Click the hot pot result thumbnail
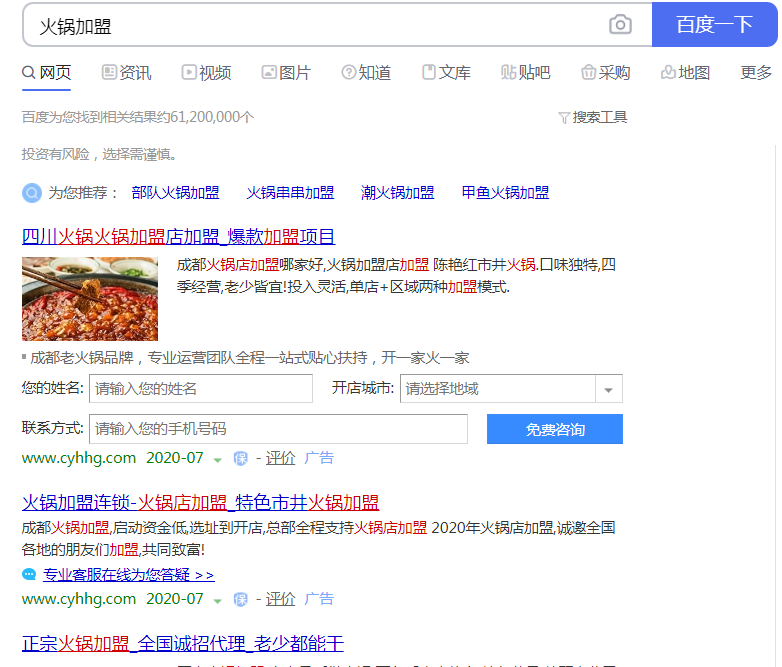 90,299
